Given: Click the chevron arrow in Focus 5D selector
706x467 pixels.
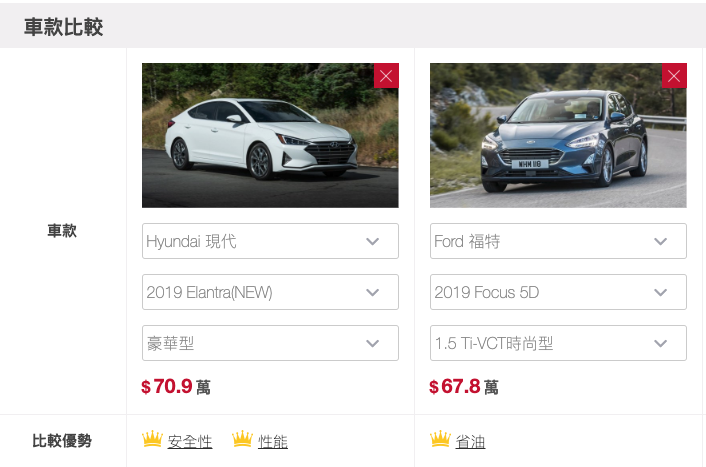Looking at the screenshot, I should pyautogui.click(x=661, y=292).
